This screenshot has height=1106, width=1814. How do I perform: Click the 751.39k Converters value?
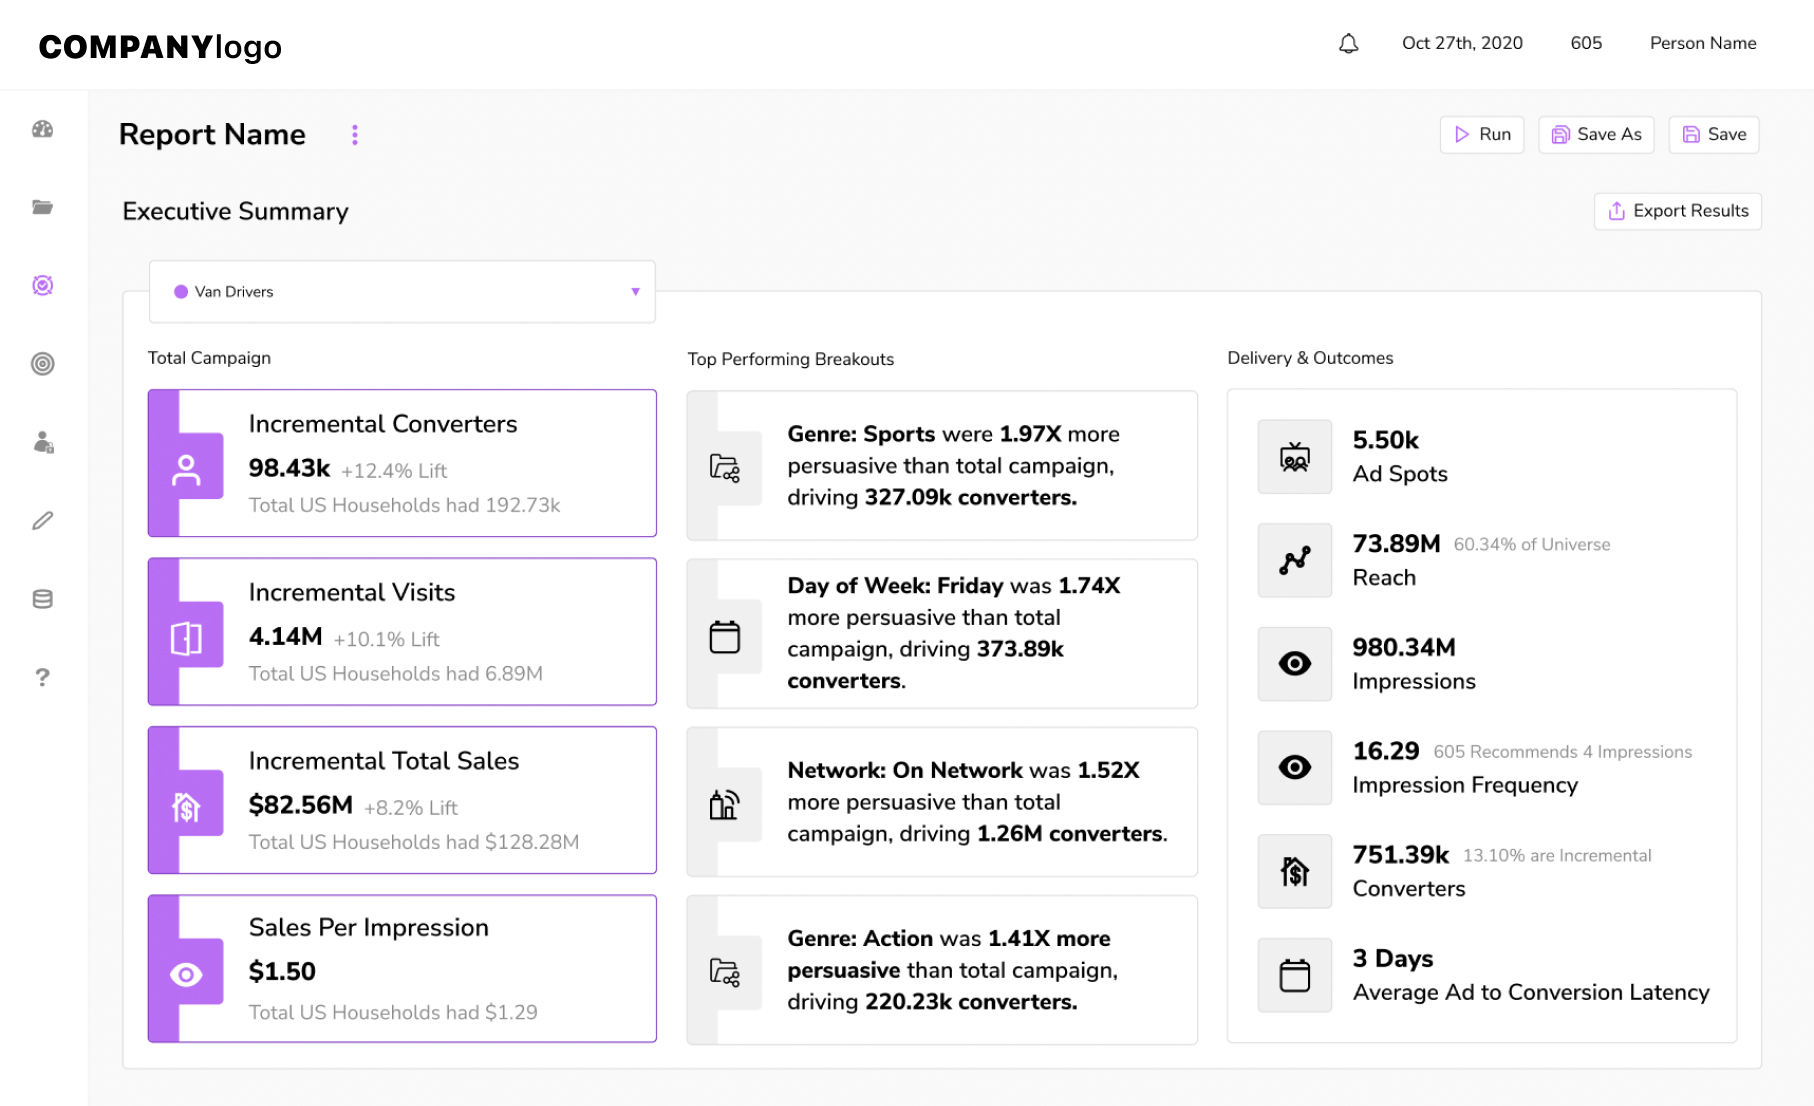point(1400,855)
